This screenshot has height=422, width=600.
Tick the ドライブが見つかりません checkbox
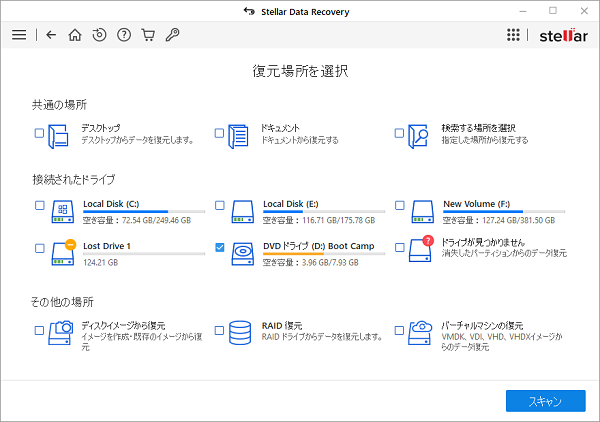pyautogui.click(x=400, y=247)
